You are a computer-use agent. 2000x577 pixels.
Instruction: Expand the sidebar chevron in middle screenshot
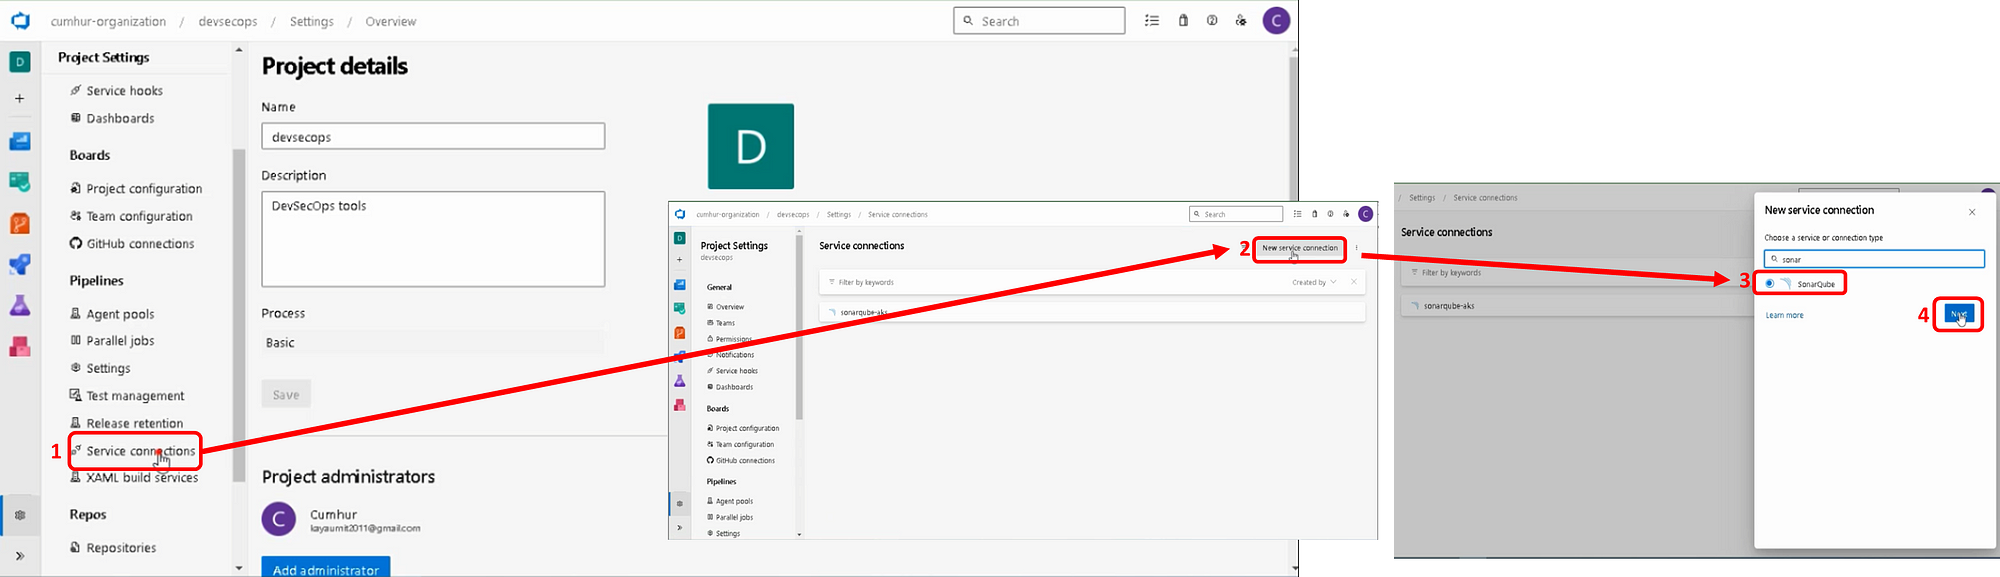tap(680, 527)
